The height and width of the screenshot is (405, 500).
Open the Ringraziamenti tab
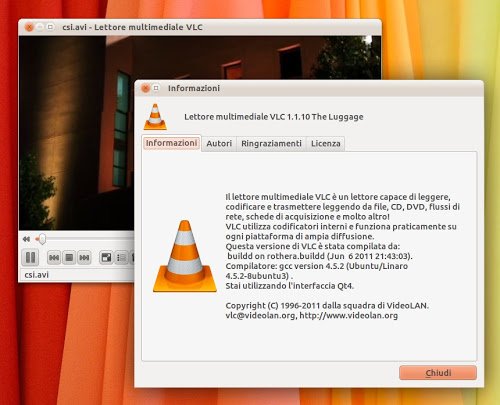pos(271,144)
